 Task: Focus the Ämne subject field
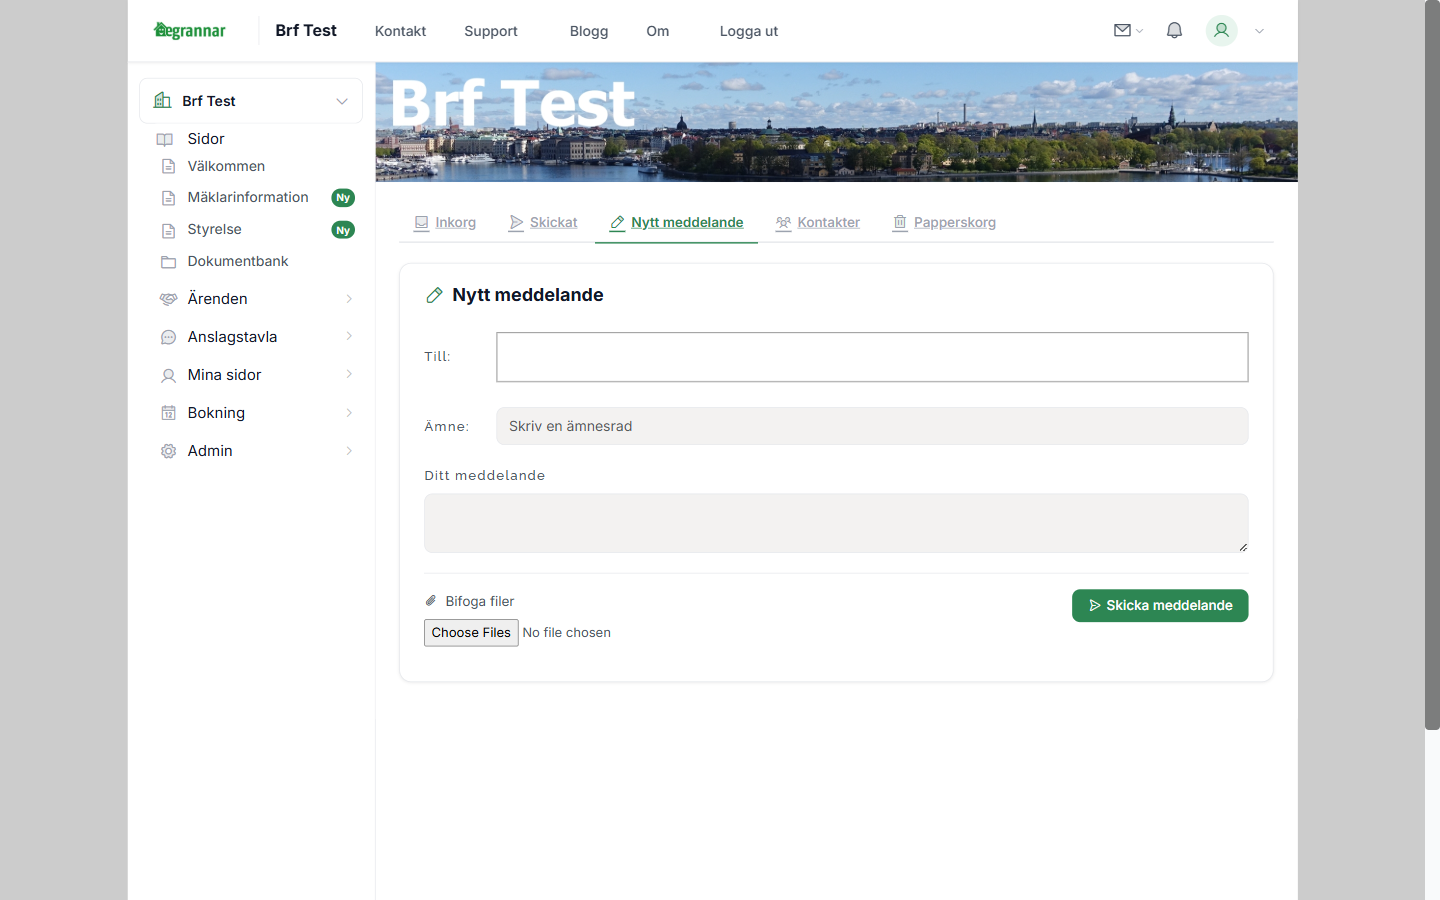click(872, 426)
